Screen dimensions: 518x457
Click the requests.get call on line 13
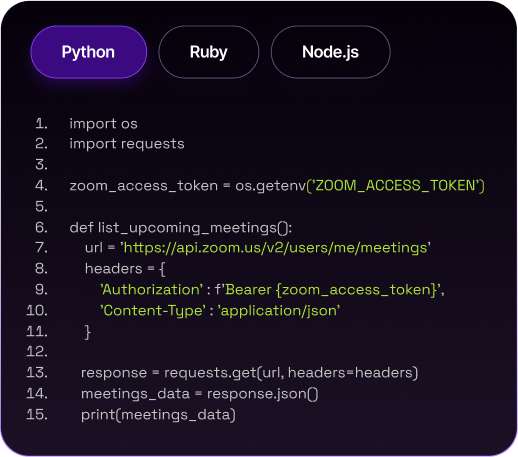tap(291, 373)
